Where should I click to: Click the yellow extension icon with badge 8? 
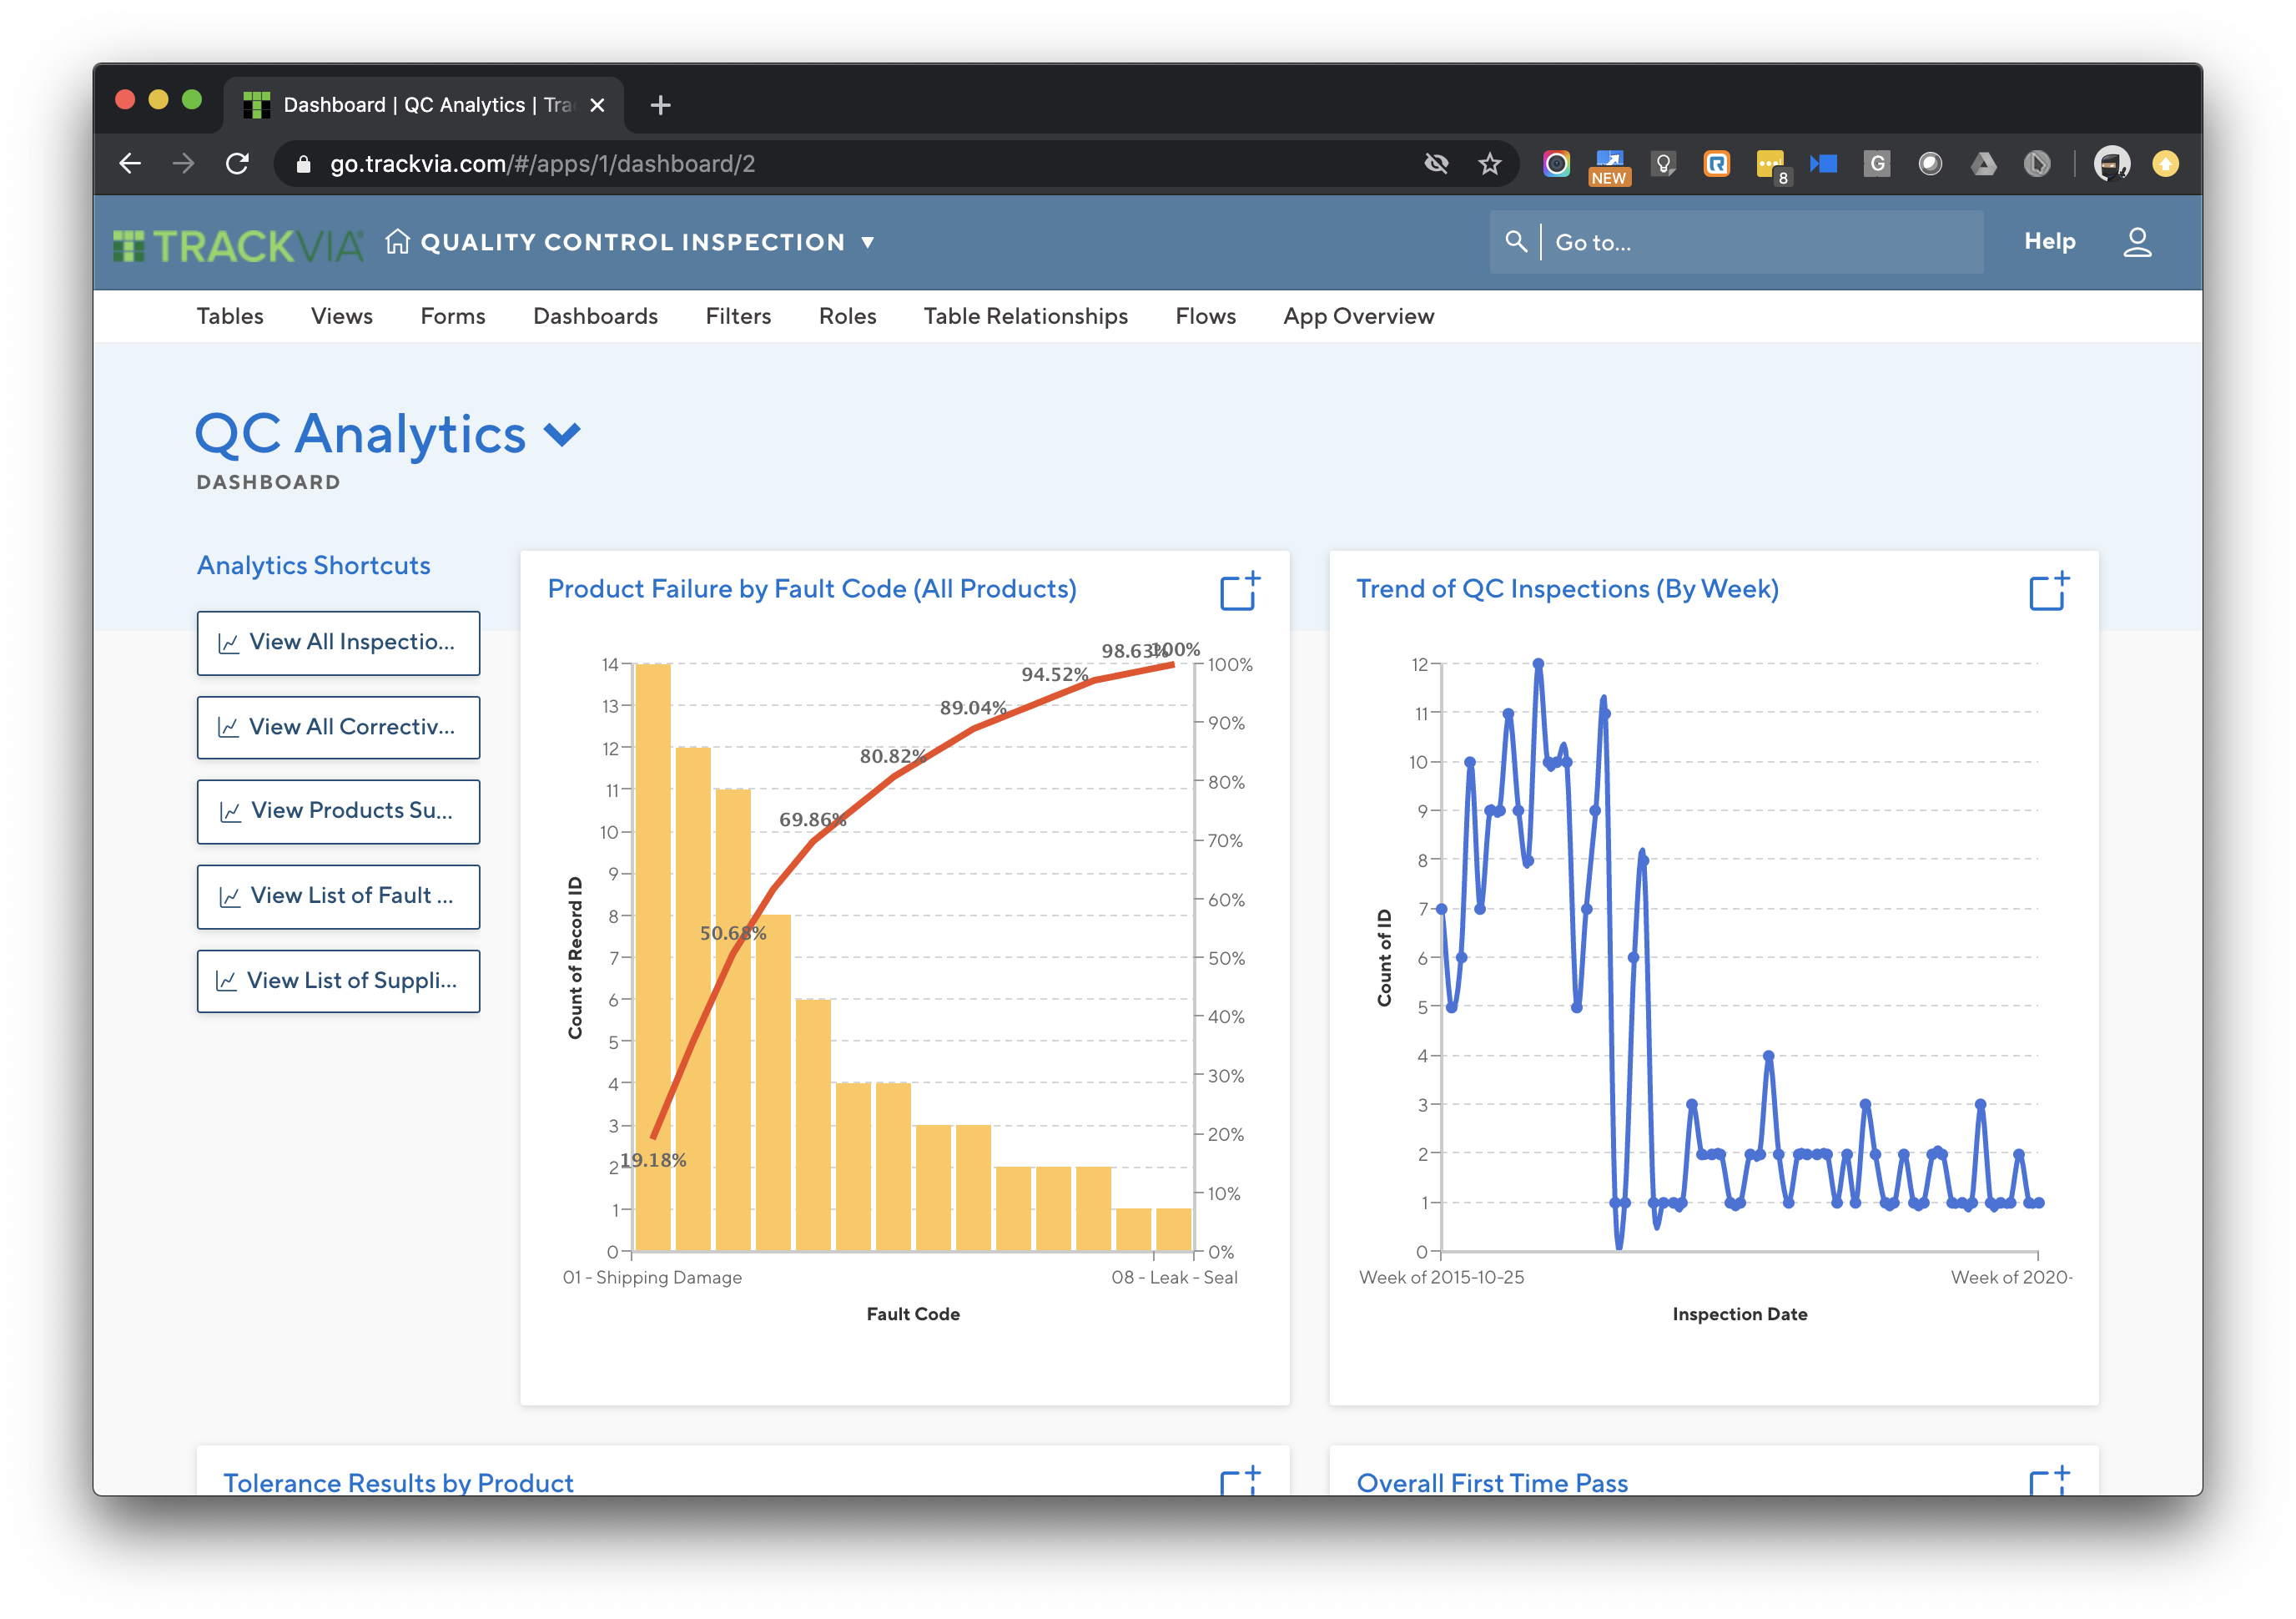coord(1771,165)
